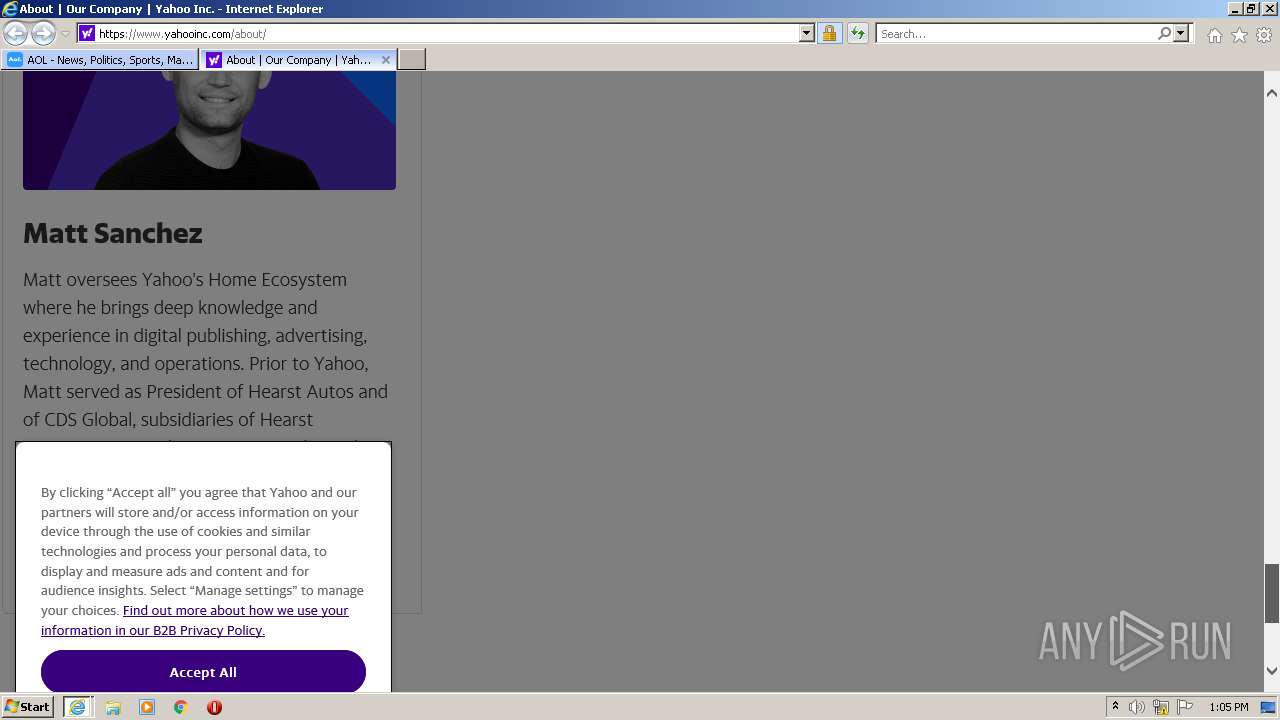Open recent pages dropdown next to Forward

[x=65, y=34]
